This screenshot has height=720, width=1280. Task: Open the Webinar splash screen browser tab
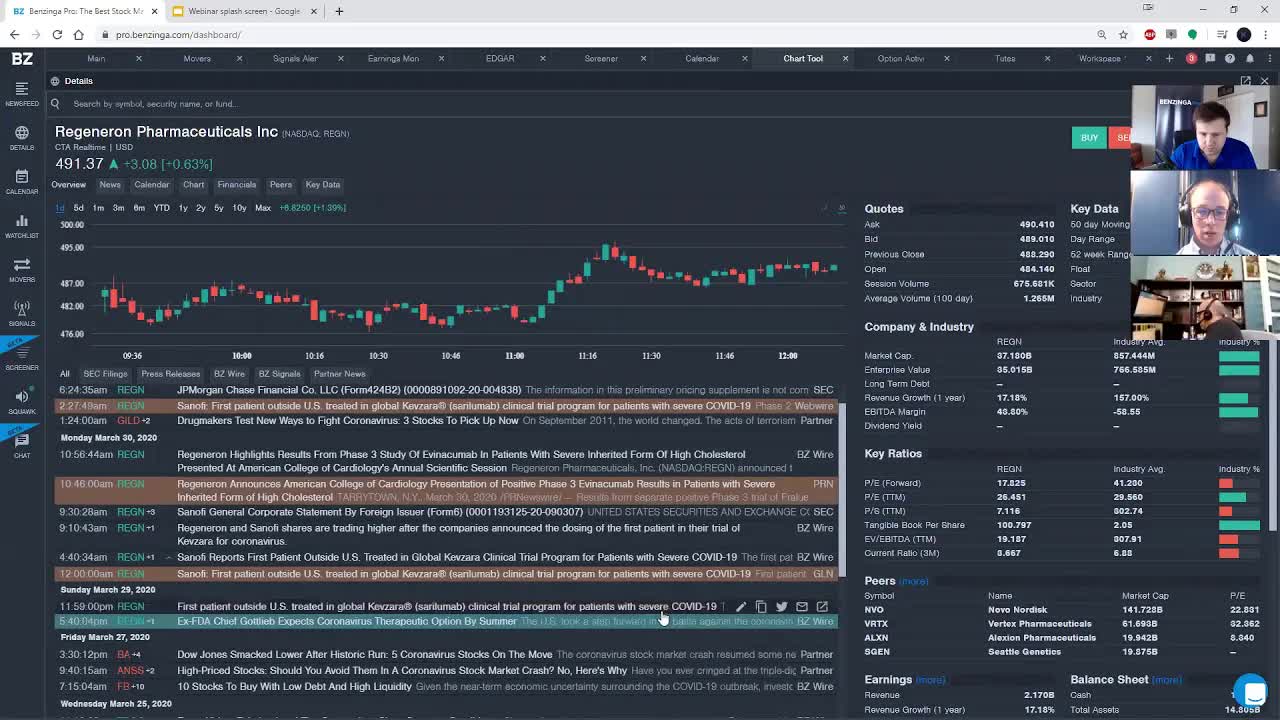244,11
